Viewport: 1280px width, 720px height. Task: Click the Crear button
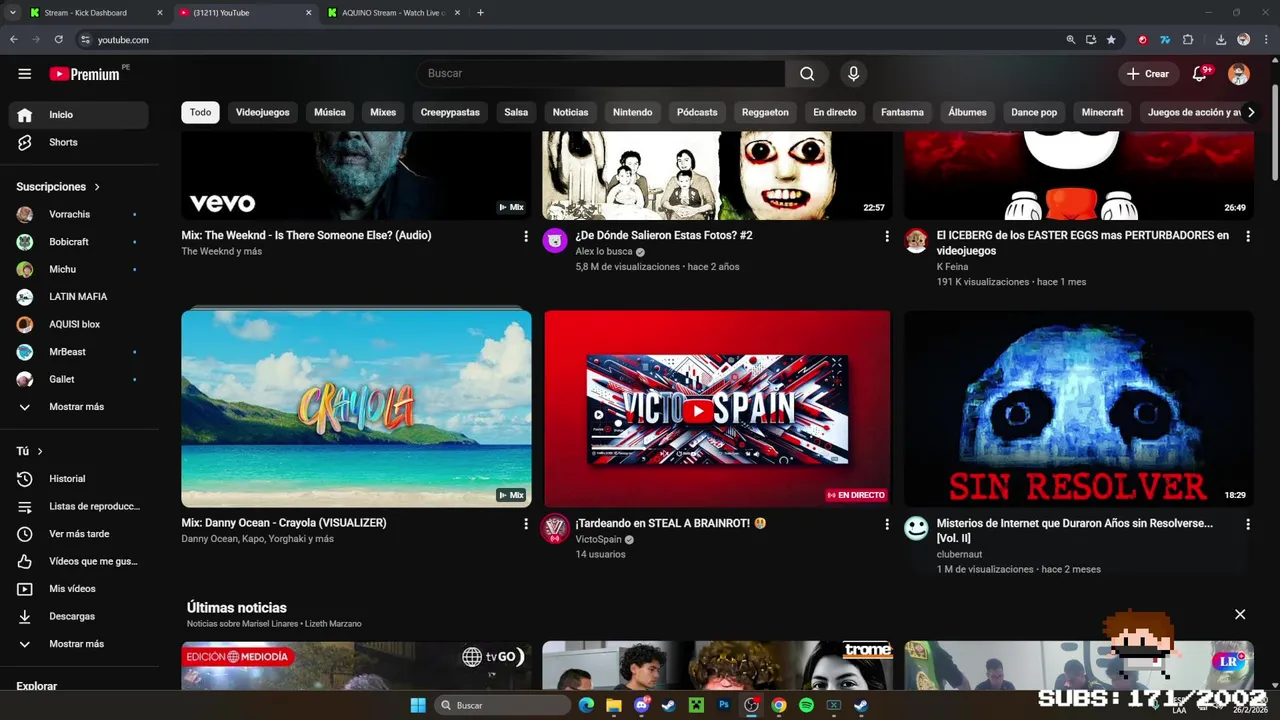1147,74
